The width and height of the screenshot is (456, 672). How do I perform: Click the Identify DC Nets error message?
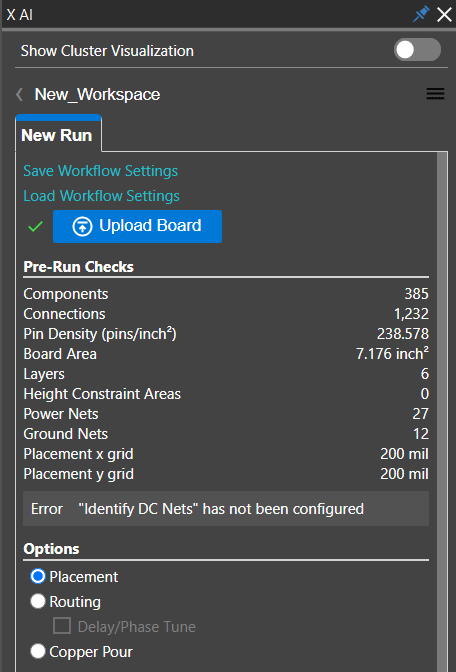click(x=226, y=509)
